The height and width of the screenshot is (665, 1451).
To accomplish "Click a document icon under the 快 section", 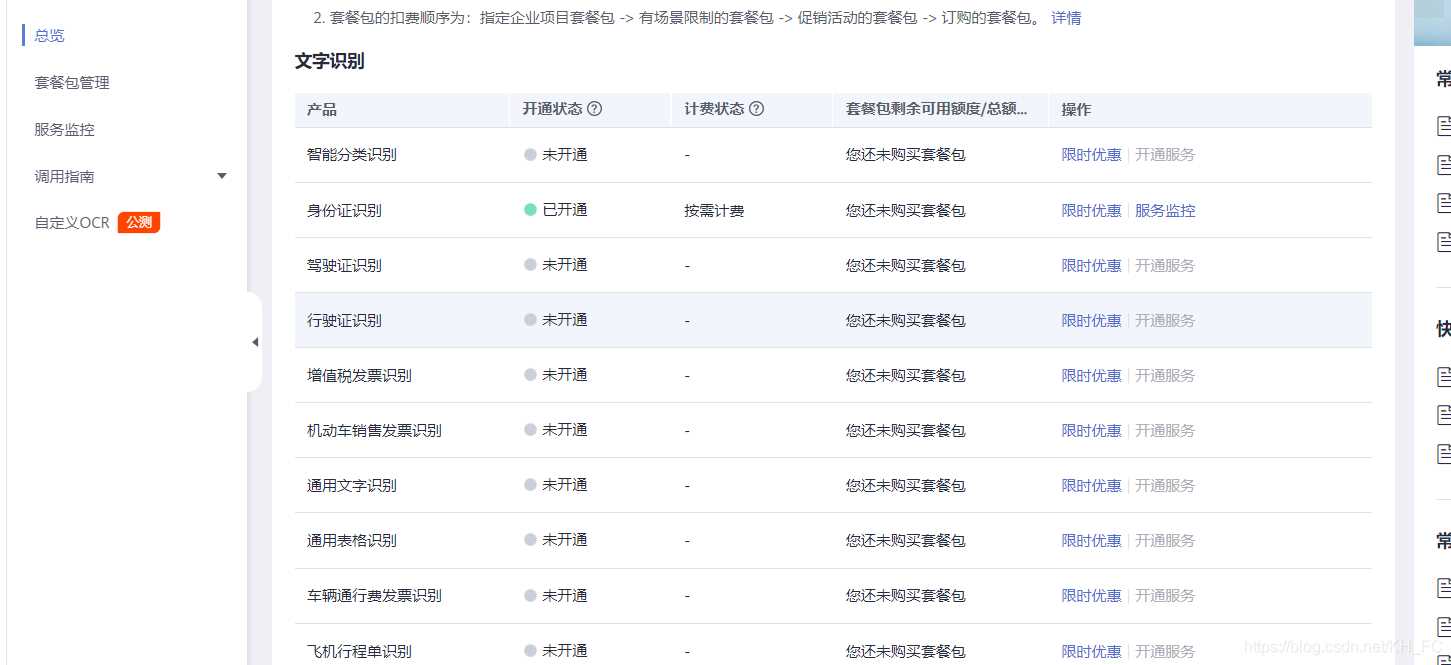I will [x=1443, y=377].
